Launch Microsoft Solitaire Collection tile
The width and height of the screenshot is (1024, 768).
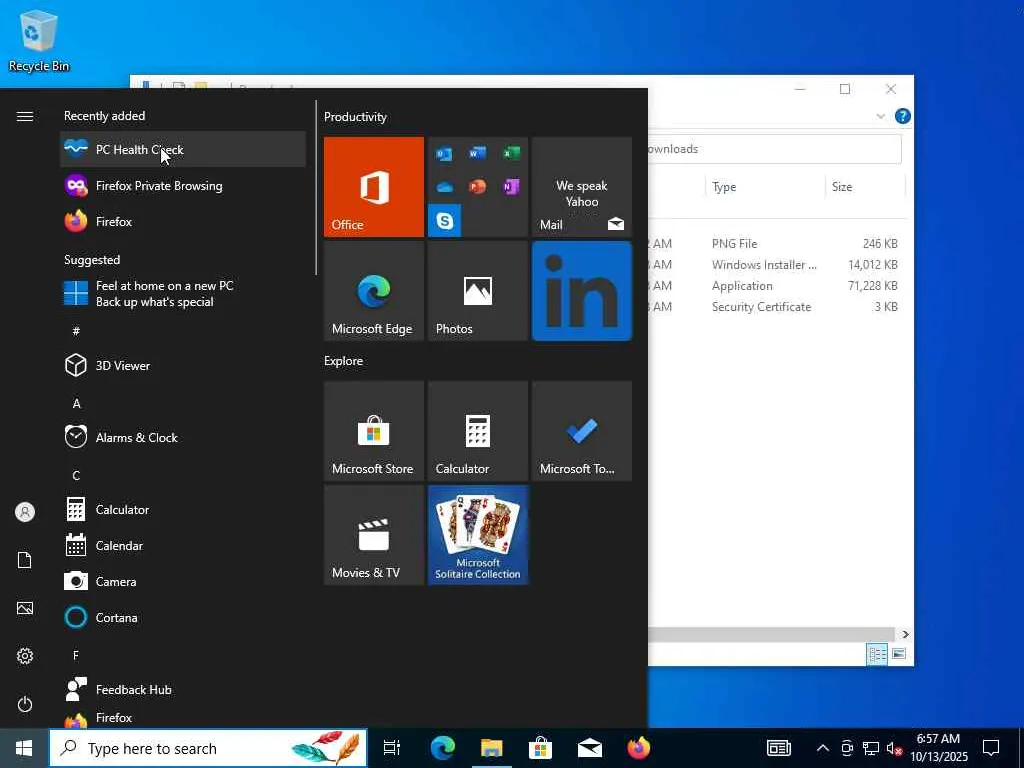click(x=477, y=535)
